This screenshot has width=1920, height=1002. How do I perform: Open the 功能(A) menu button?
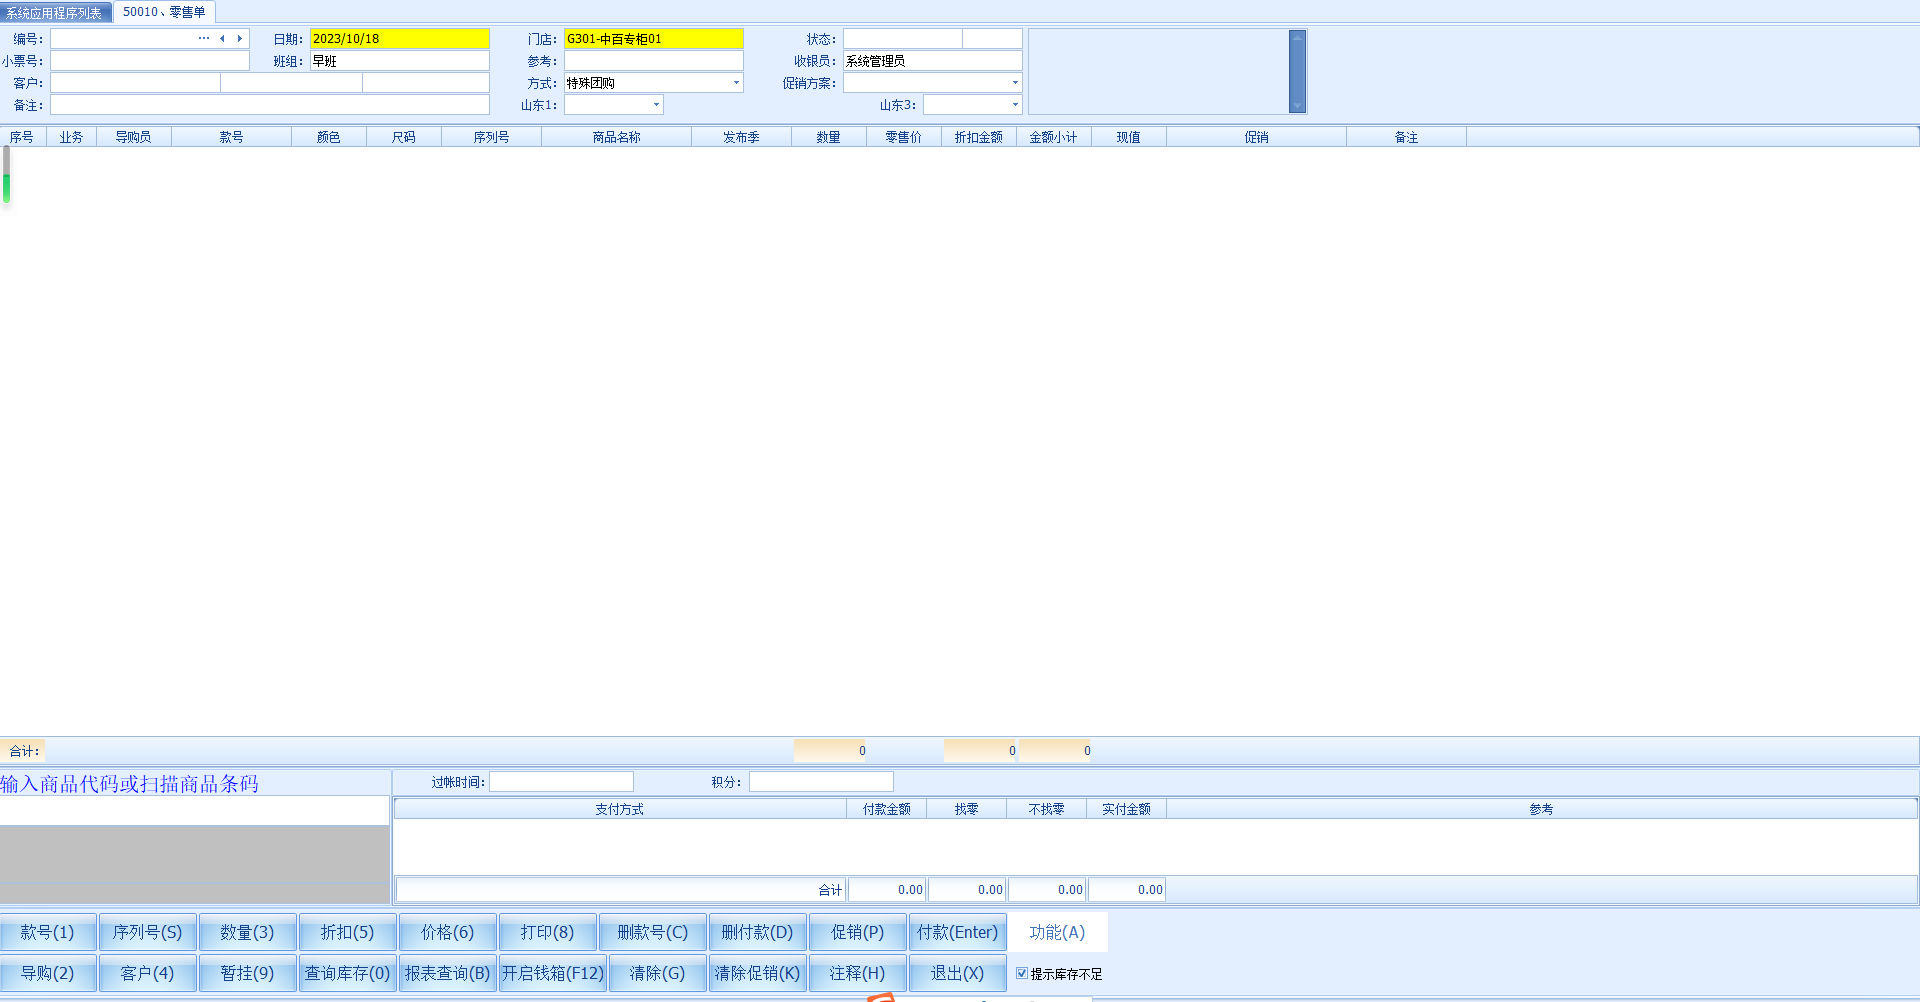pyautogui.click(x=1058, y=932)
